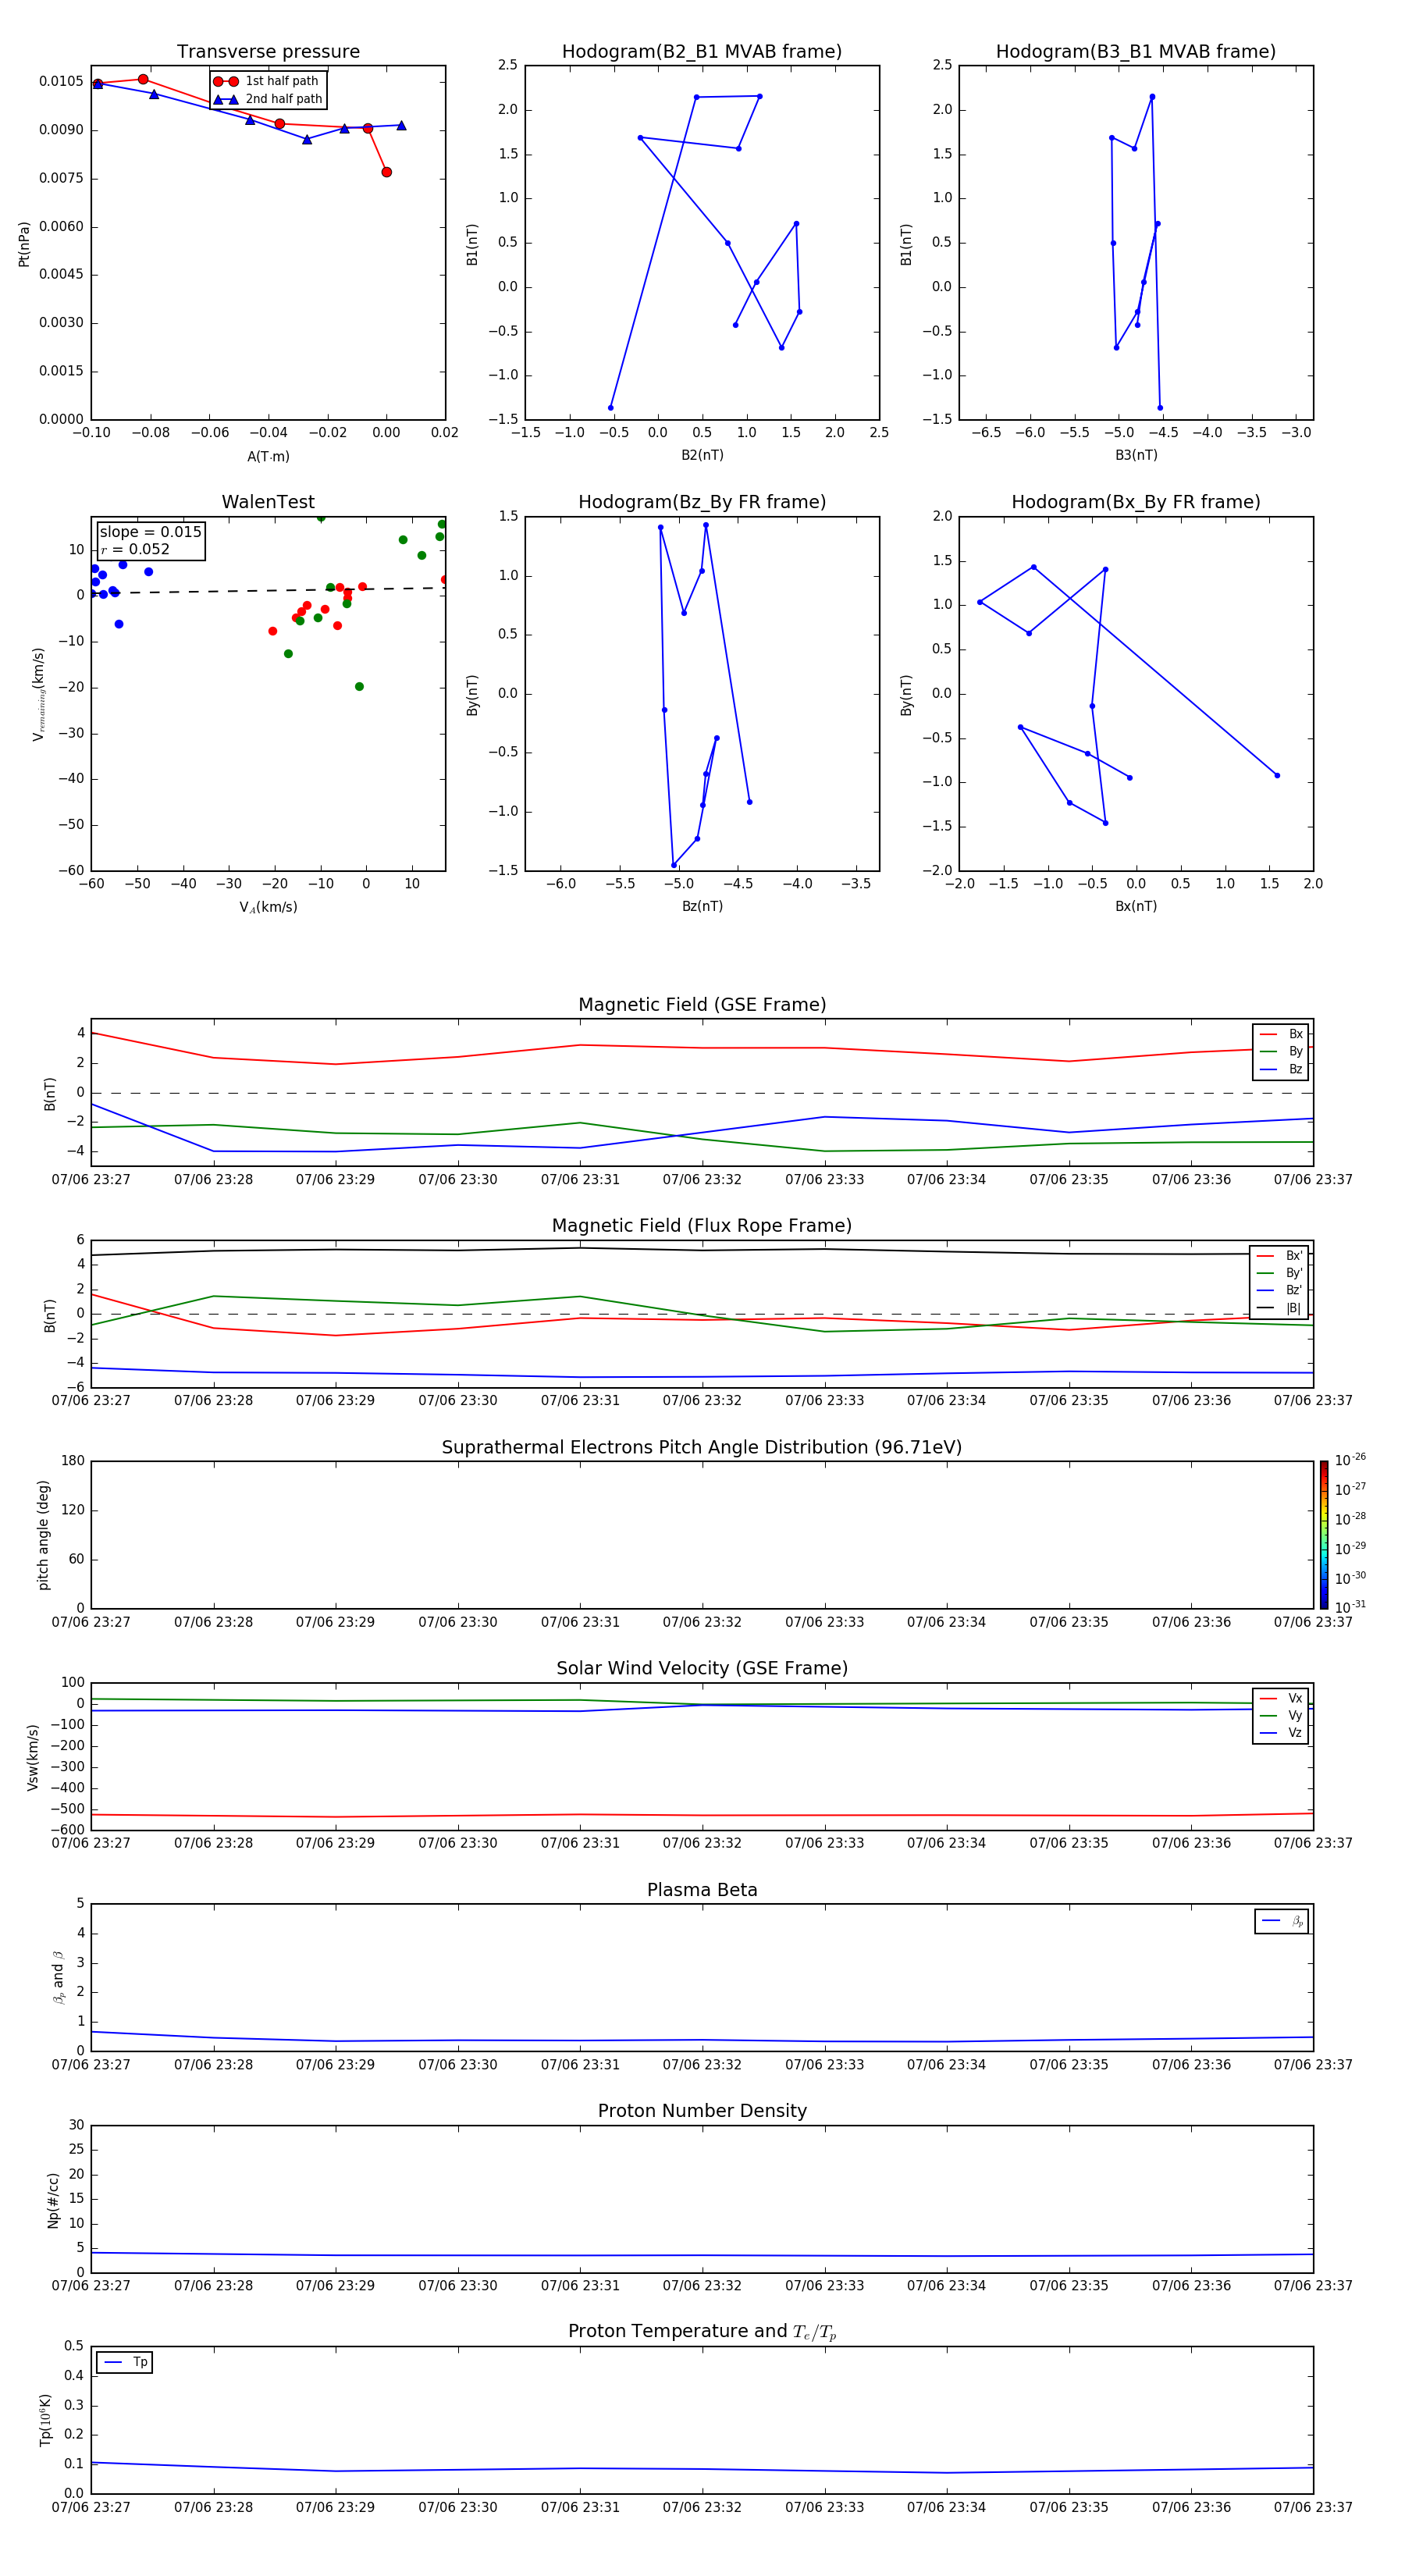Click the 'Solar Wind Velocity (GSE Frame)' title

click(x=702, y=1668)
